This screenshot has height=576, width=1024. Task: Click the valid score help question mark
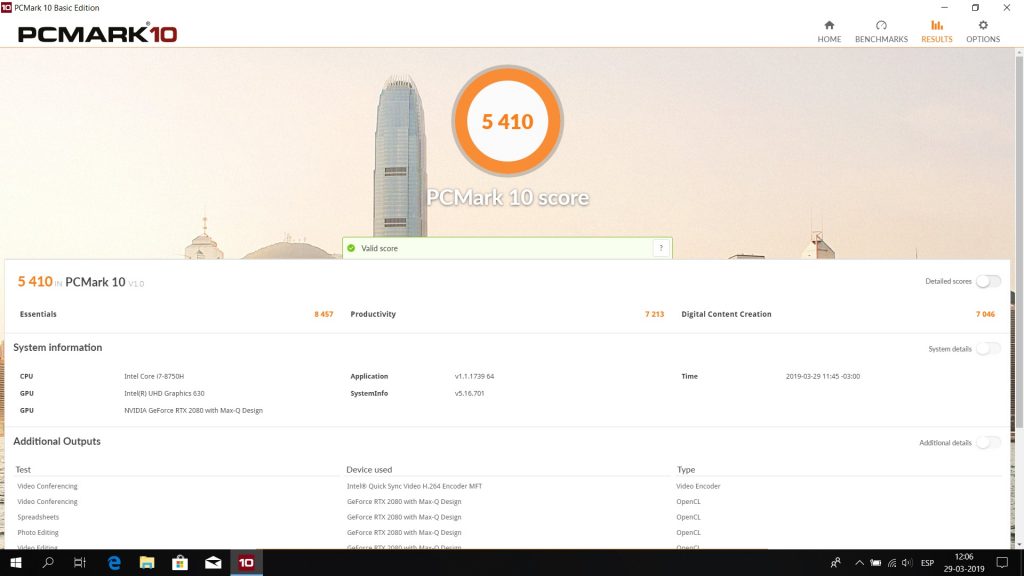660,248
